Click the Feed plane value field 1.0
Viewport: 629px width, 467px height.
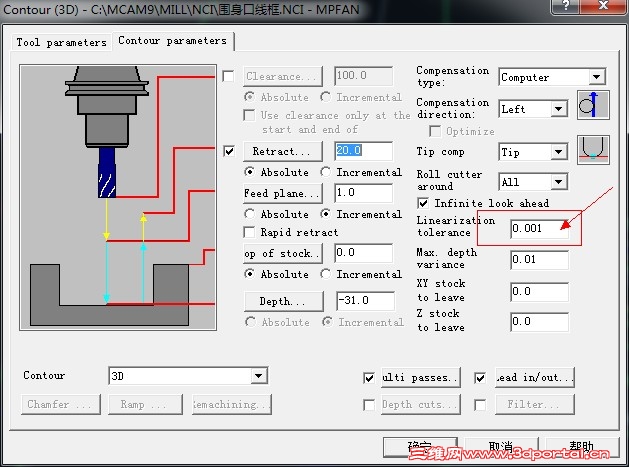click(x=363, y=193)
